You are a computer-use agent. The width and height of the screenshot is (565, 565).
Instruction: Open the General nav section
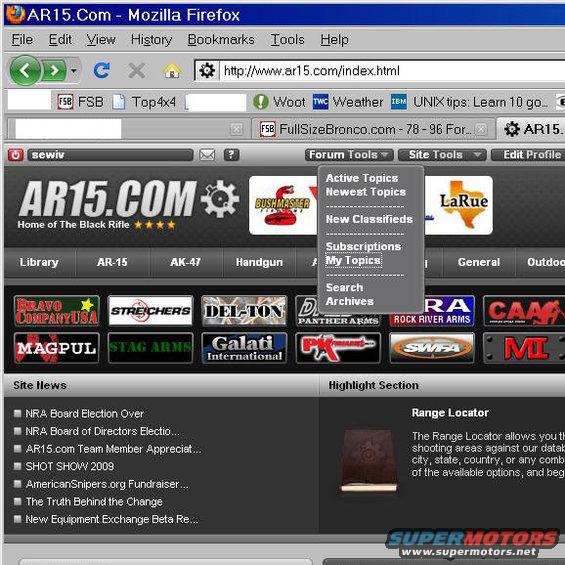pos(479,262)
